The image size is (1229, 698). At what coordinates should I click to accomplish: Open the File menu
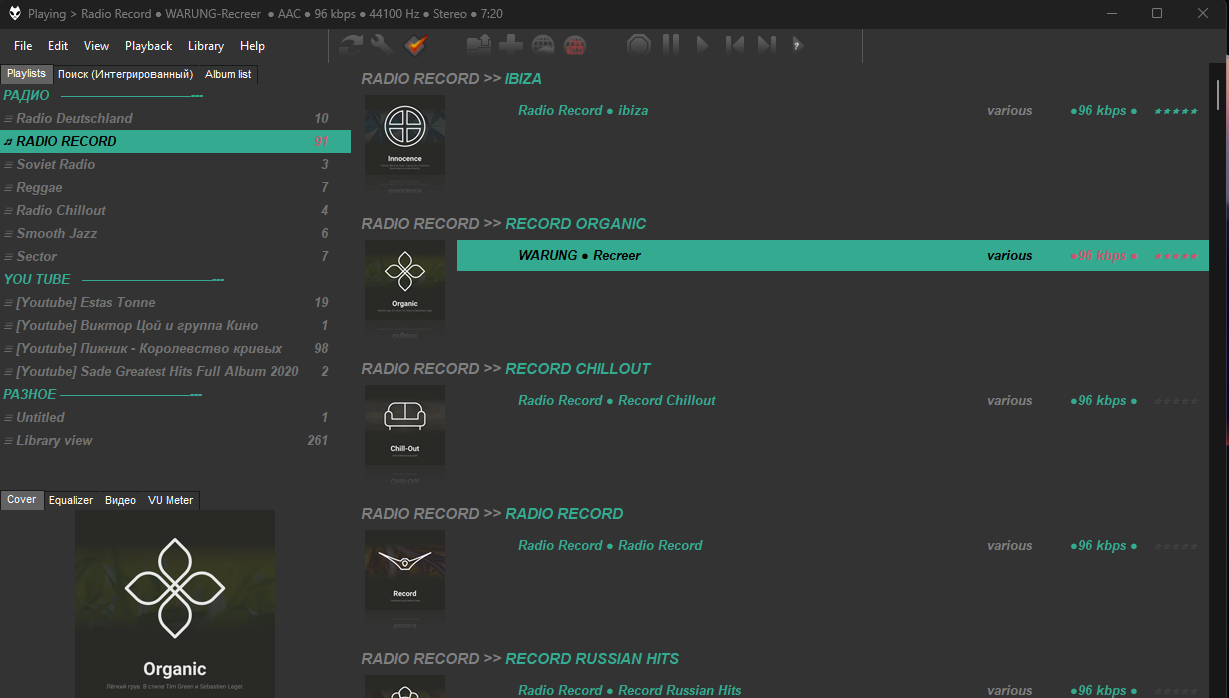pos(23,46)
